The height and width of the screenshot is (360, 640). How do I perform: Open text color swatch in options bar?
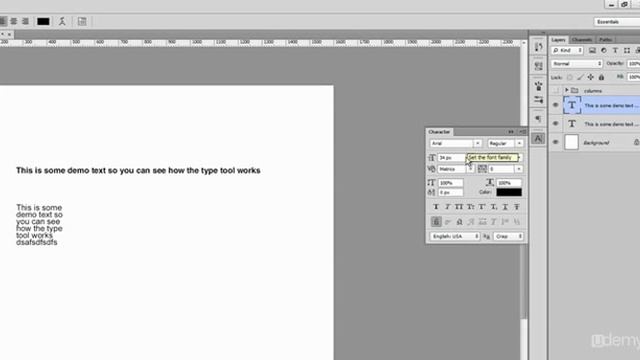coord(43,21)
